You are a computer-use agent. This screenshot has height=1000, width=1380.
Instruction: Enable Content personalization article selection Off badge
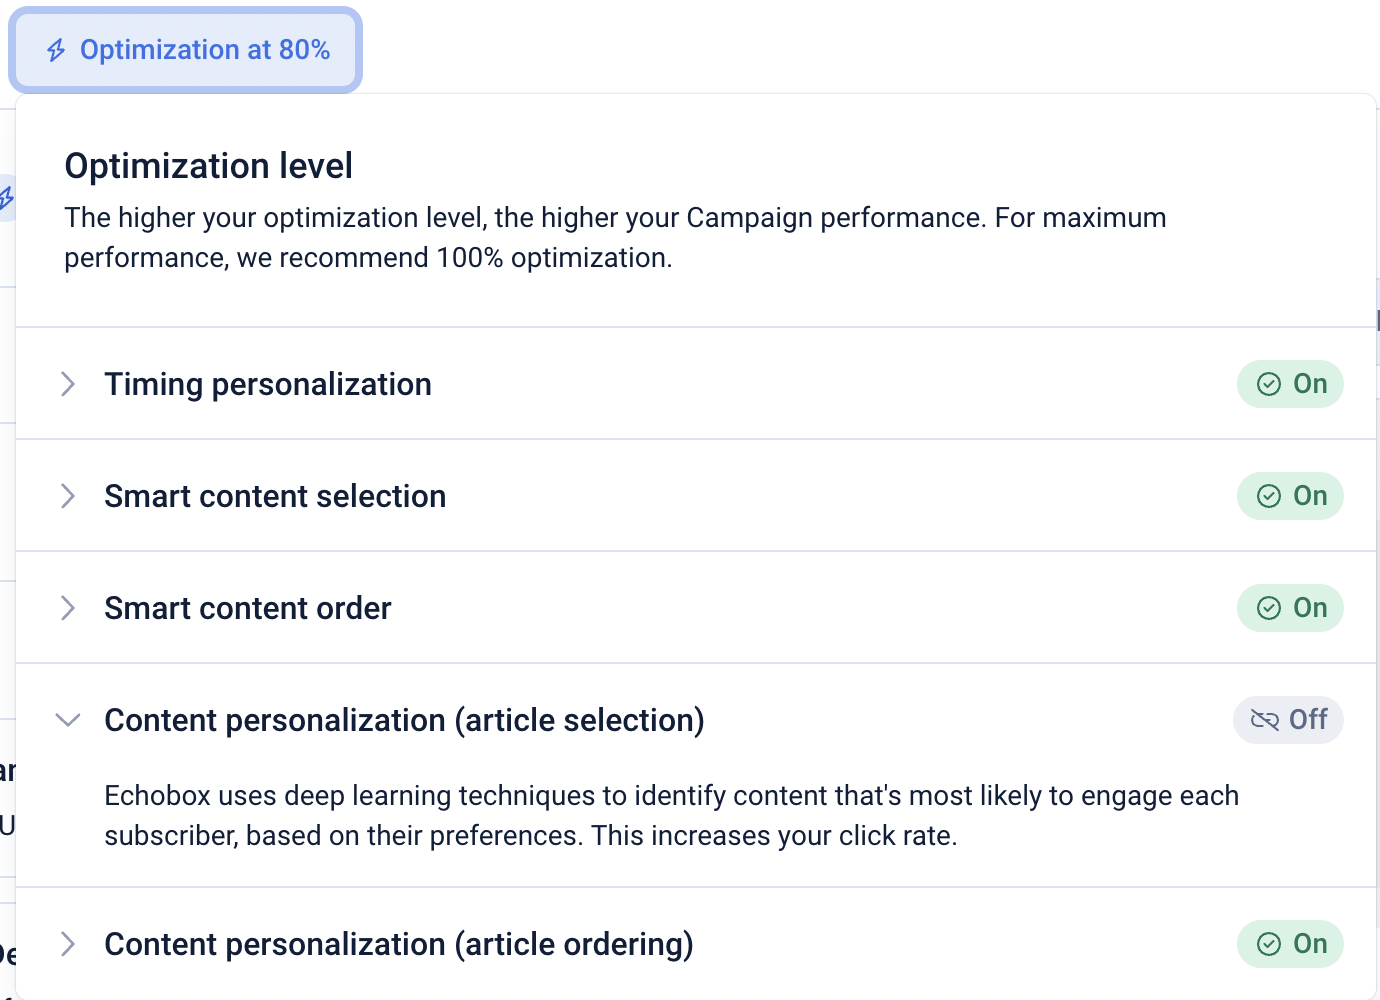(x=1288, y=720)
